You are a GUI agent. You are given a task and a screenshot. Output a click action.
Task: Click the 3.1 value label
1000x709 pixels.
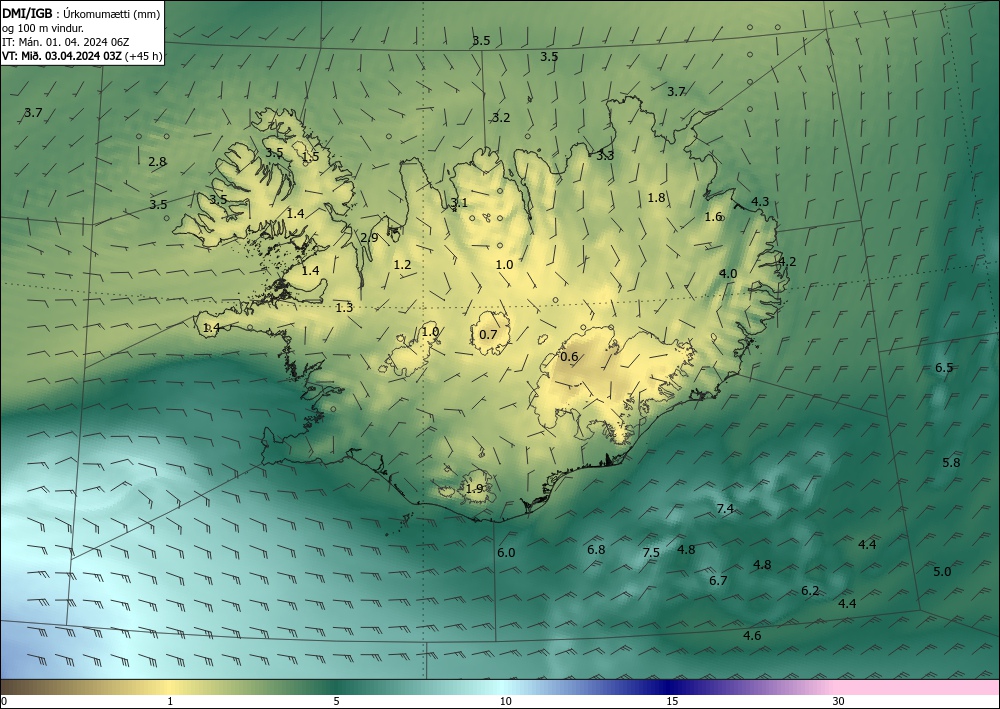pos(459,203)
